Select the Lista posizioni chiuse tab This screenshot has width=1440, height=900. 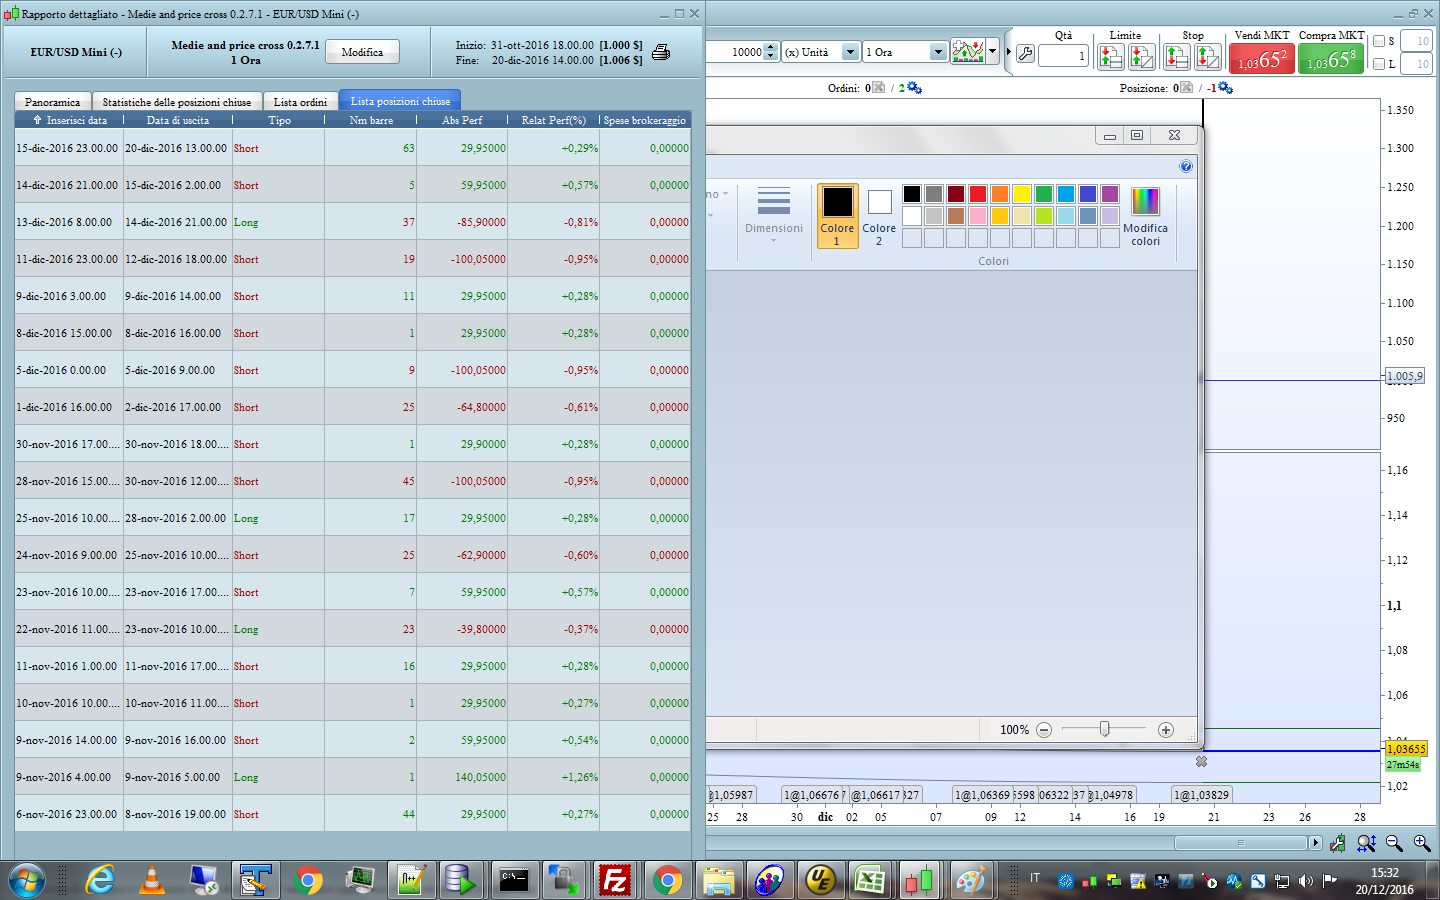(x=400, y=101)
